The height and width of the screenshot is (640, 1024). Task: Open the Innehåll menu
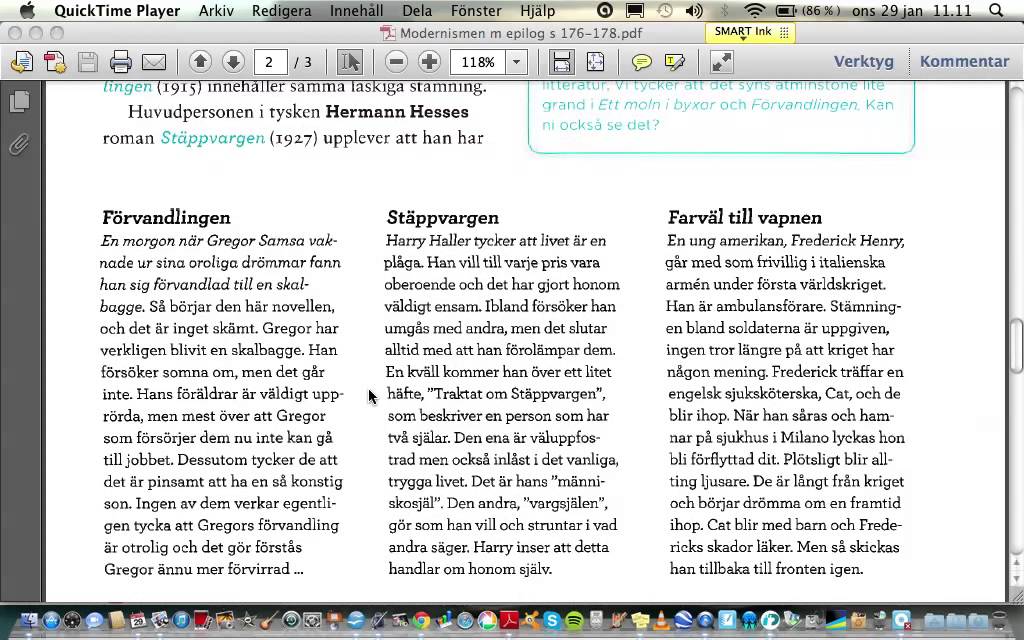[357, 10]
